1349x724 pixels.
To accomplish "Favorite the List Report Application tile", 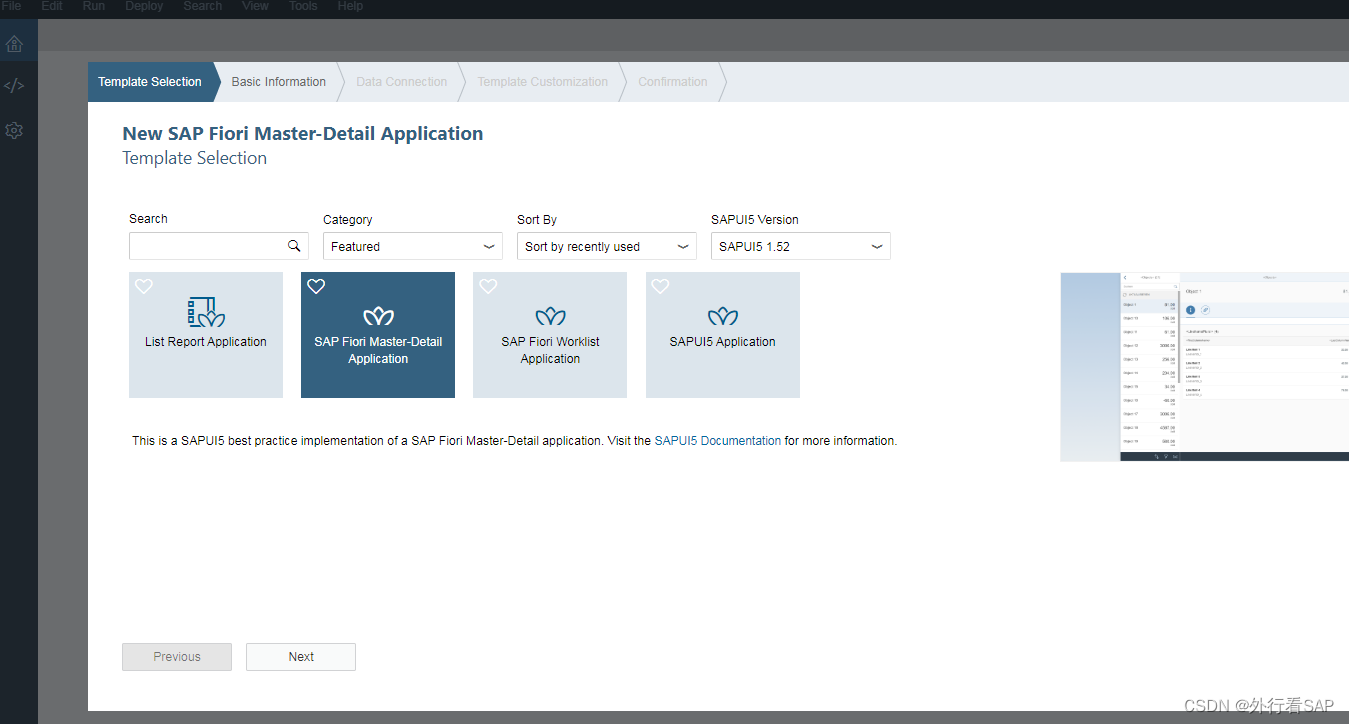I will (x=144, y=286).
